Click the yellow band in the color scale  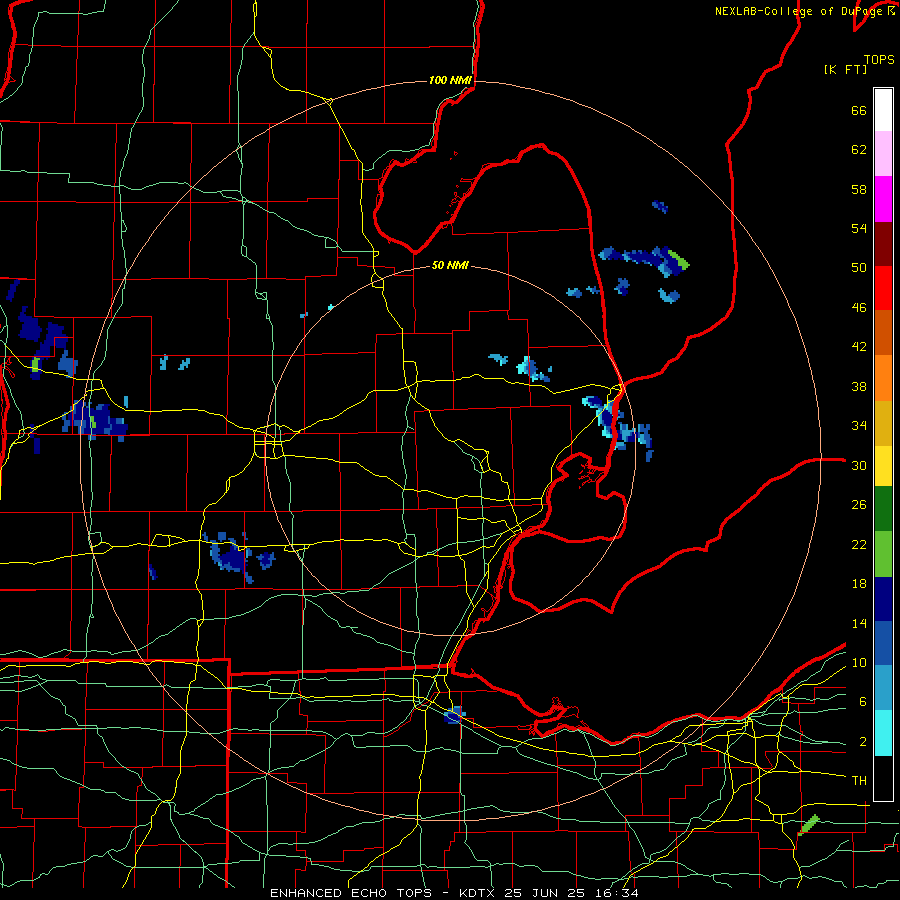pyautogui.click(x=883, y=466)
